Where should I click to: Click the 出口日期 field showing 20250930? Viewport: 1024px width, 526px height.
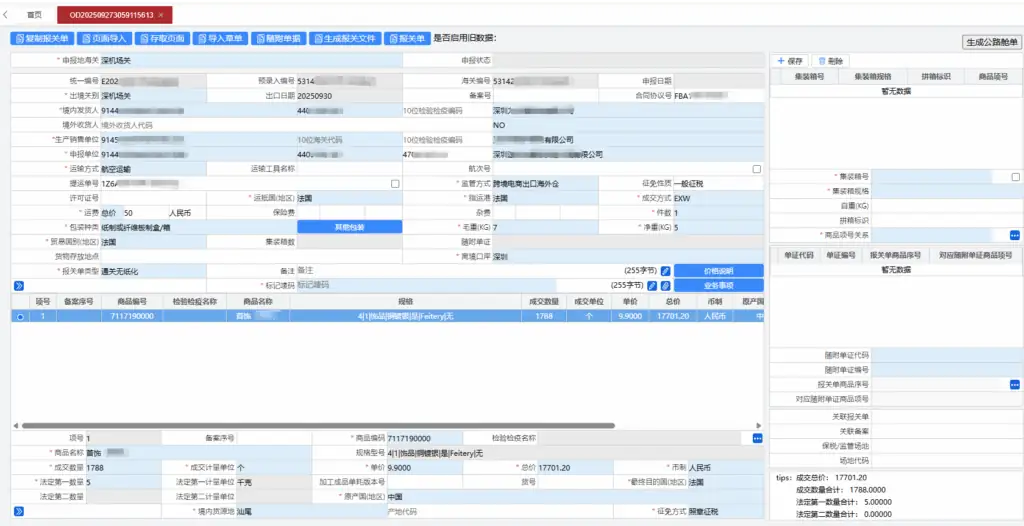tap(349, 95)
